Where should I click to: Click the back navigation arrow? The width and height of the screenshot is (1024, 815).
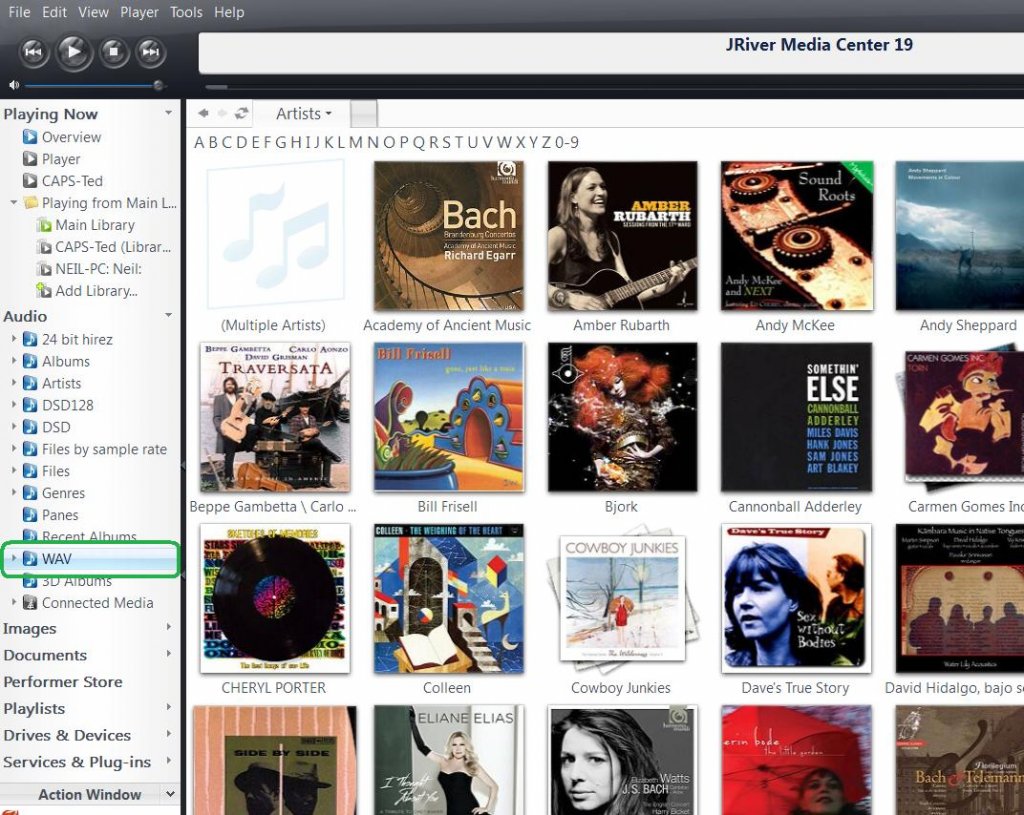point(204,114)
